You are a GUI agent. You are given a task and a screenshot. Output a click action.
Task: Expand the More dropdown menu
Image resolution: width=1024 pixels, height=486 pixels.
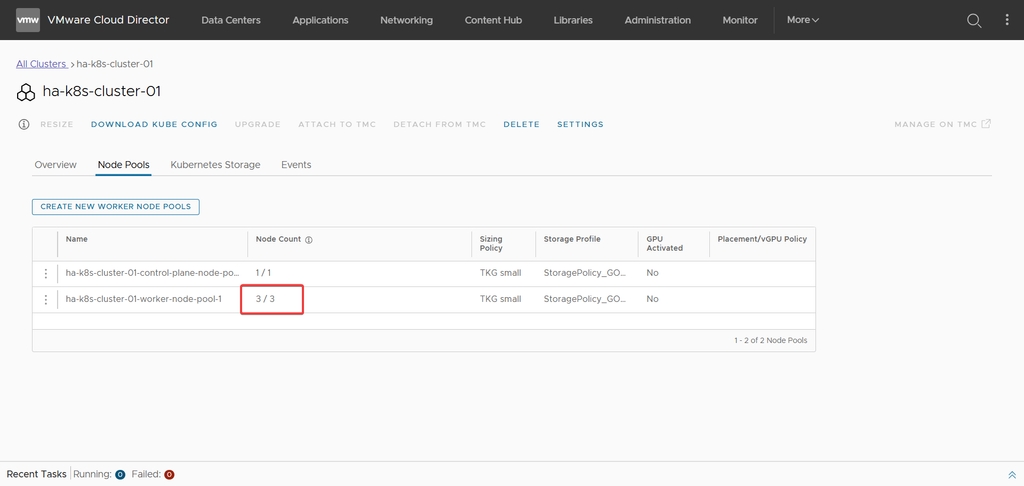[x=802, y=20]
